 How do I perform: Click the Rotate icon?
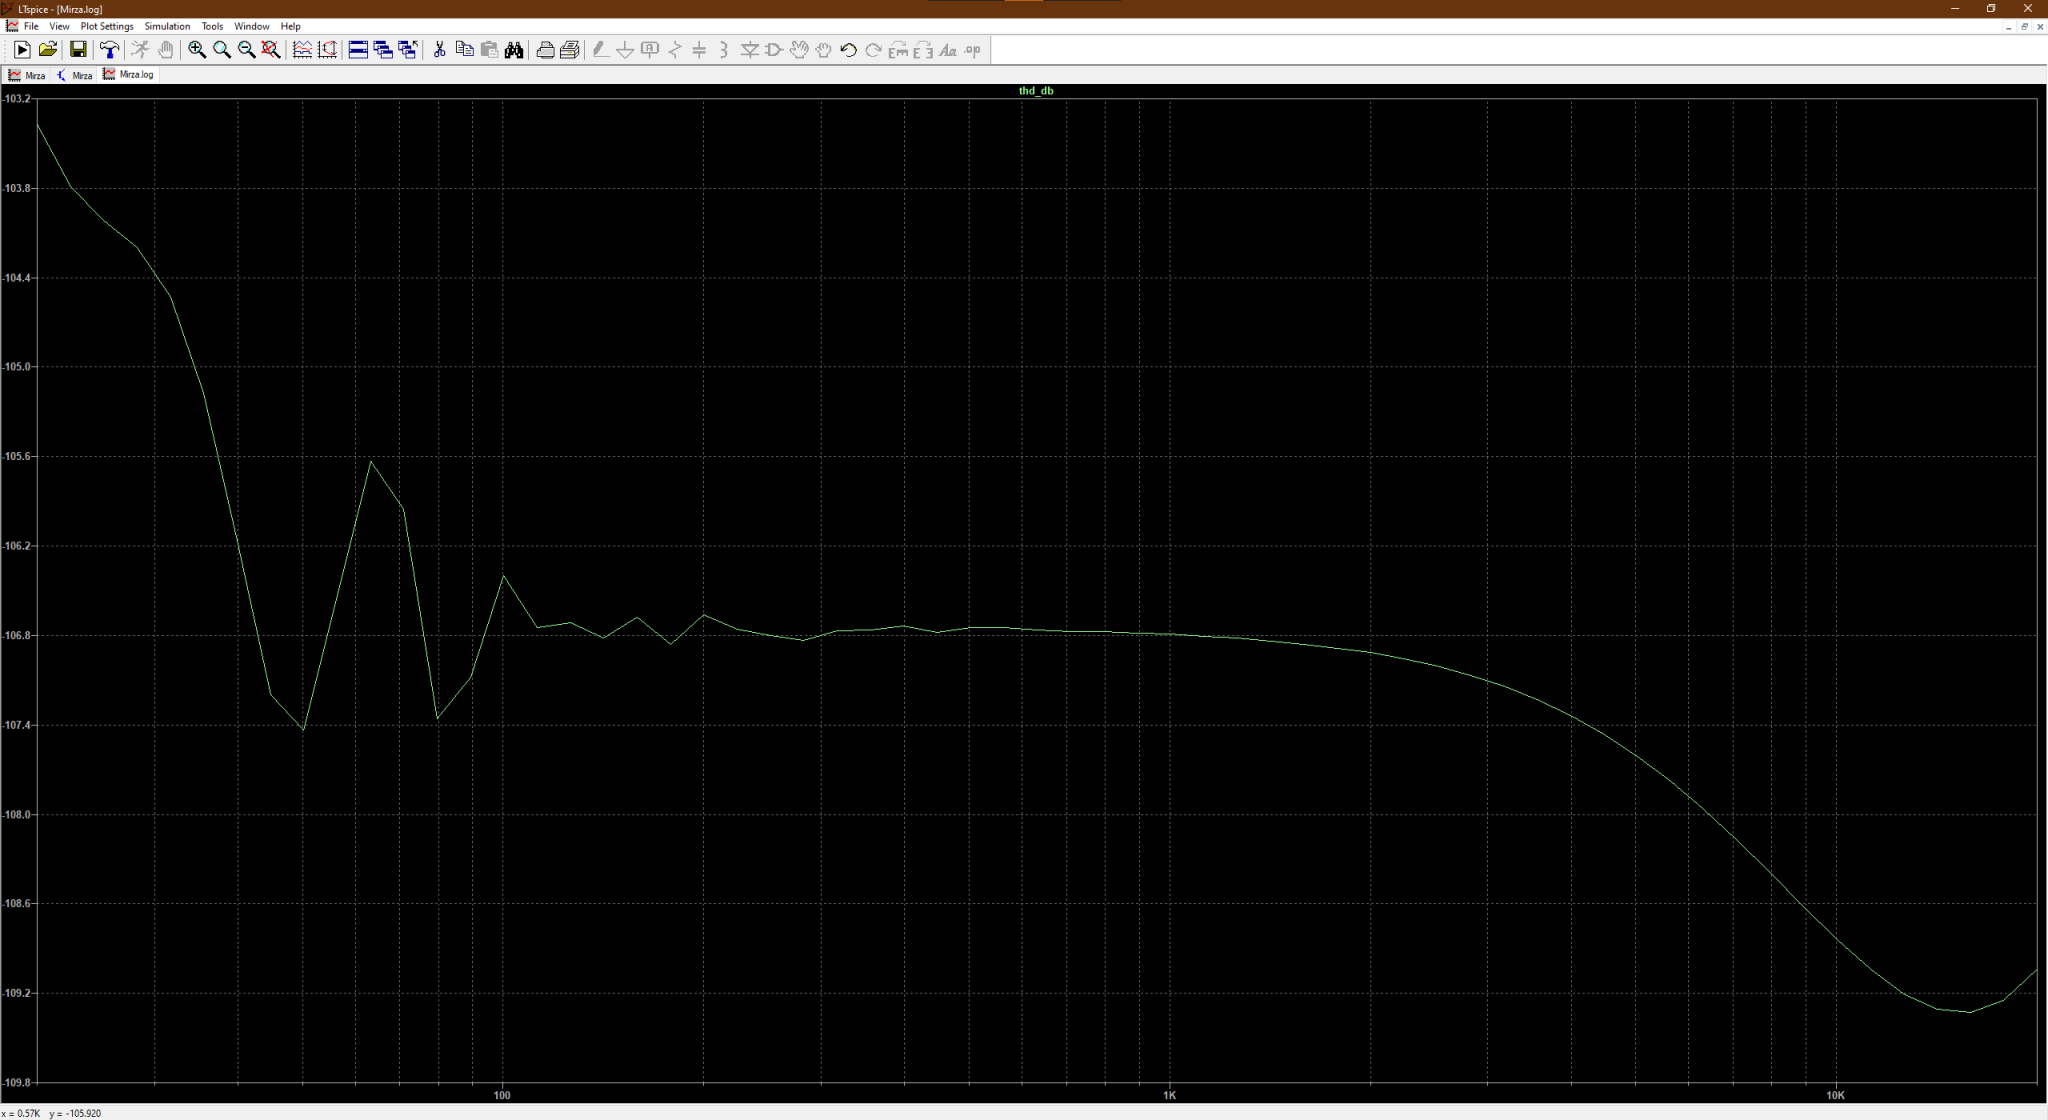click(x=898, y=50)
